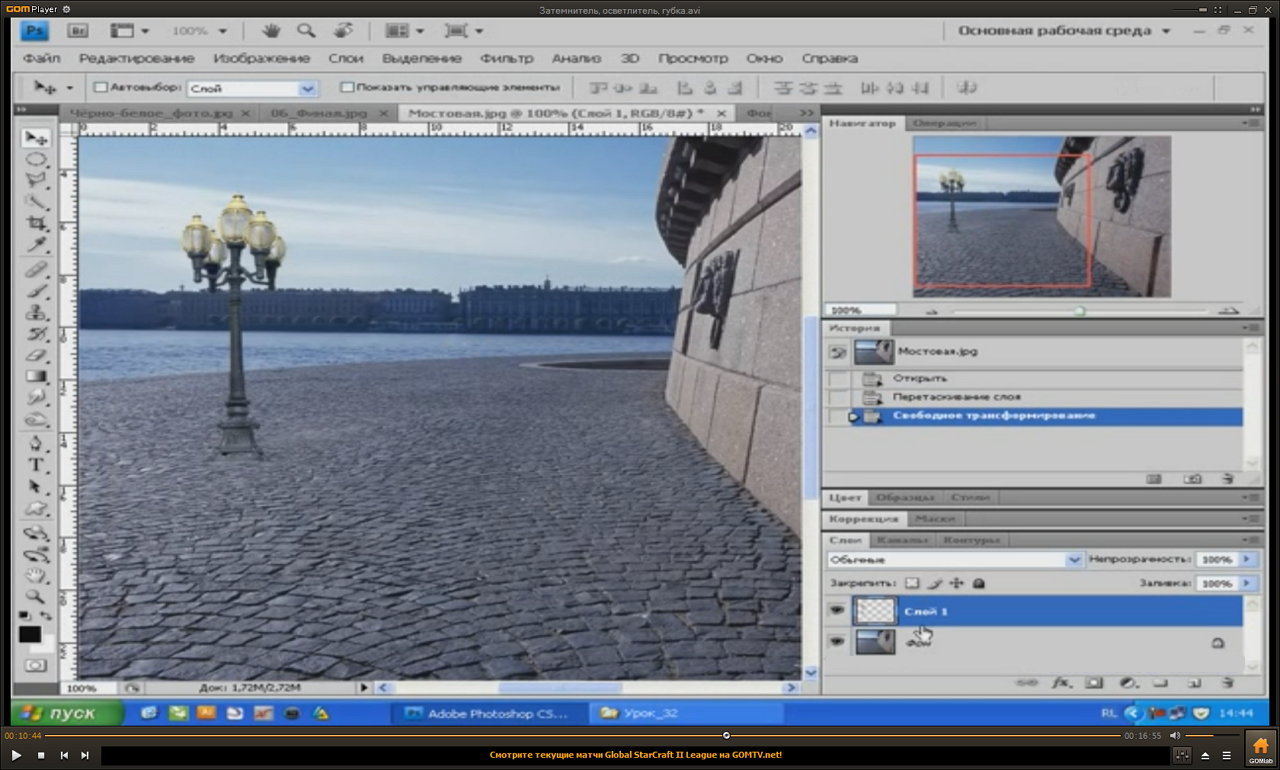Select the Zoom magnifier tool in toolbox

point(36,596)
